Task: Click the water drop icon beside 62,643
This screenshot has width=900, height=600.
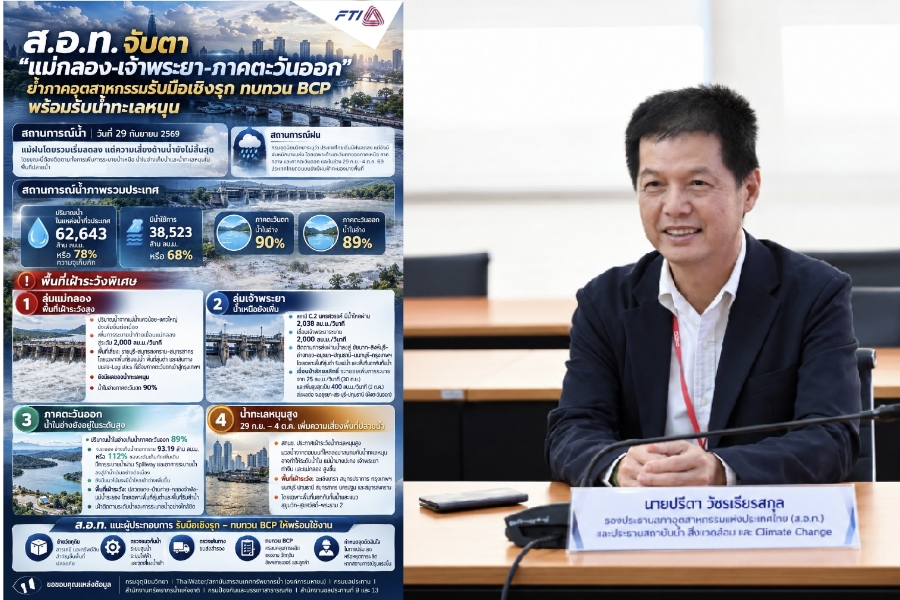Action: point(38,232)
